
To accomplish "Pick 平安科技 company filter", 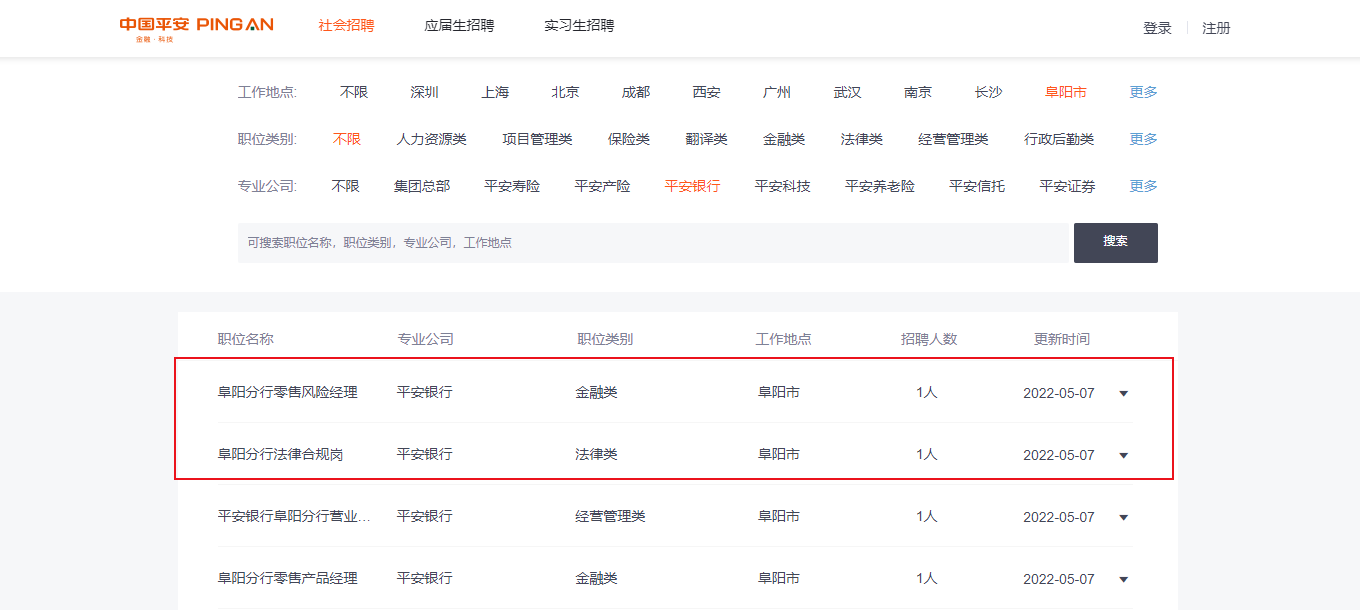I will click(x=782, y=186).
